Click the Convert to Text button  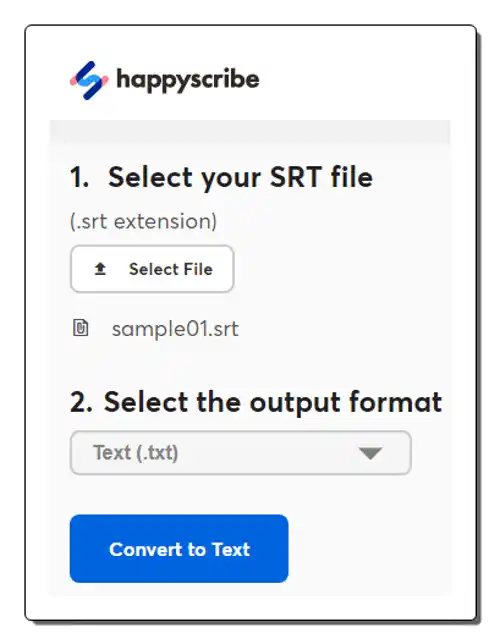[179, 549]
